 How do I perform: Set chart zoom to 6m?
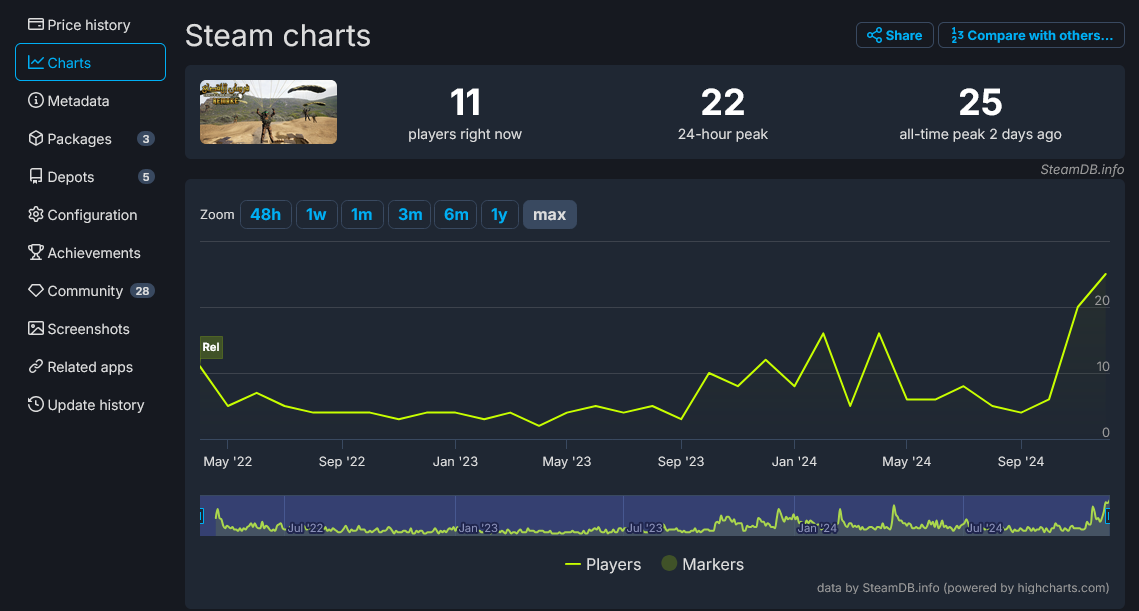pos(456,214)
